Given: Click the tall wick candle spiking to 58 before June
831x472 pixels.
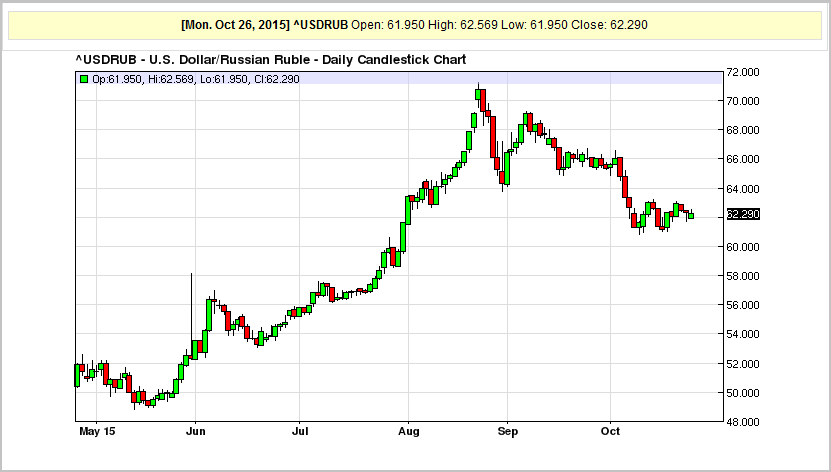Looking at the screenshot, I should [191, 318].
